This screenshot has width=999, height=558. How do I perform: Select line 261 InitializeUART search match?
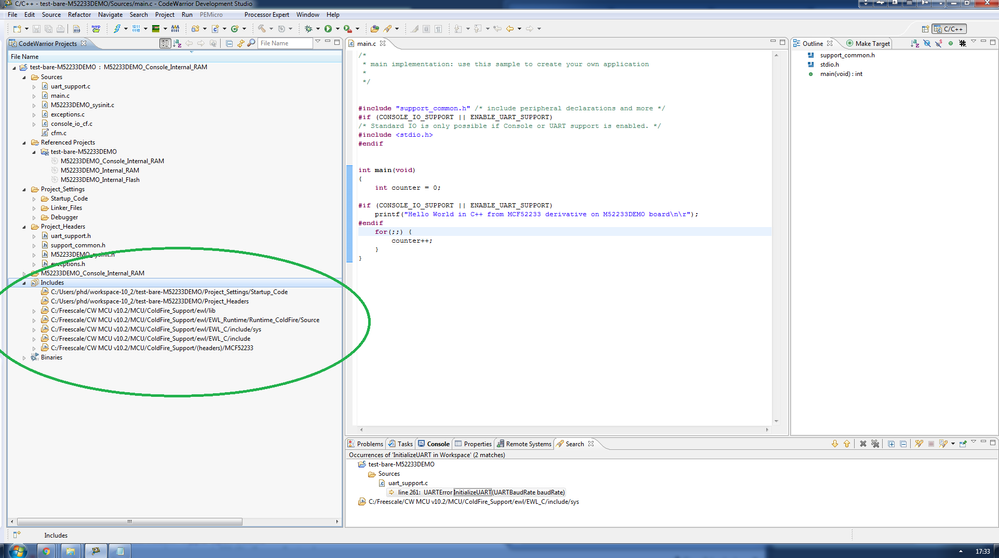coord(481,492)
